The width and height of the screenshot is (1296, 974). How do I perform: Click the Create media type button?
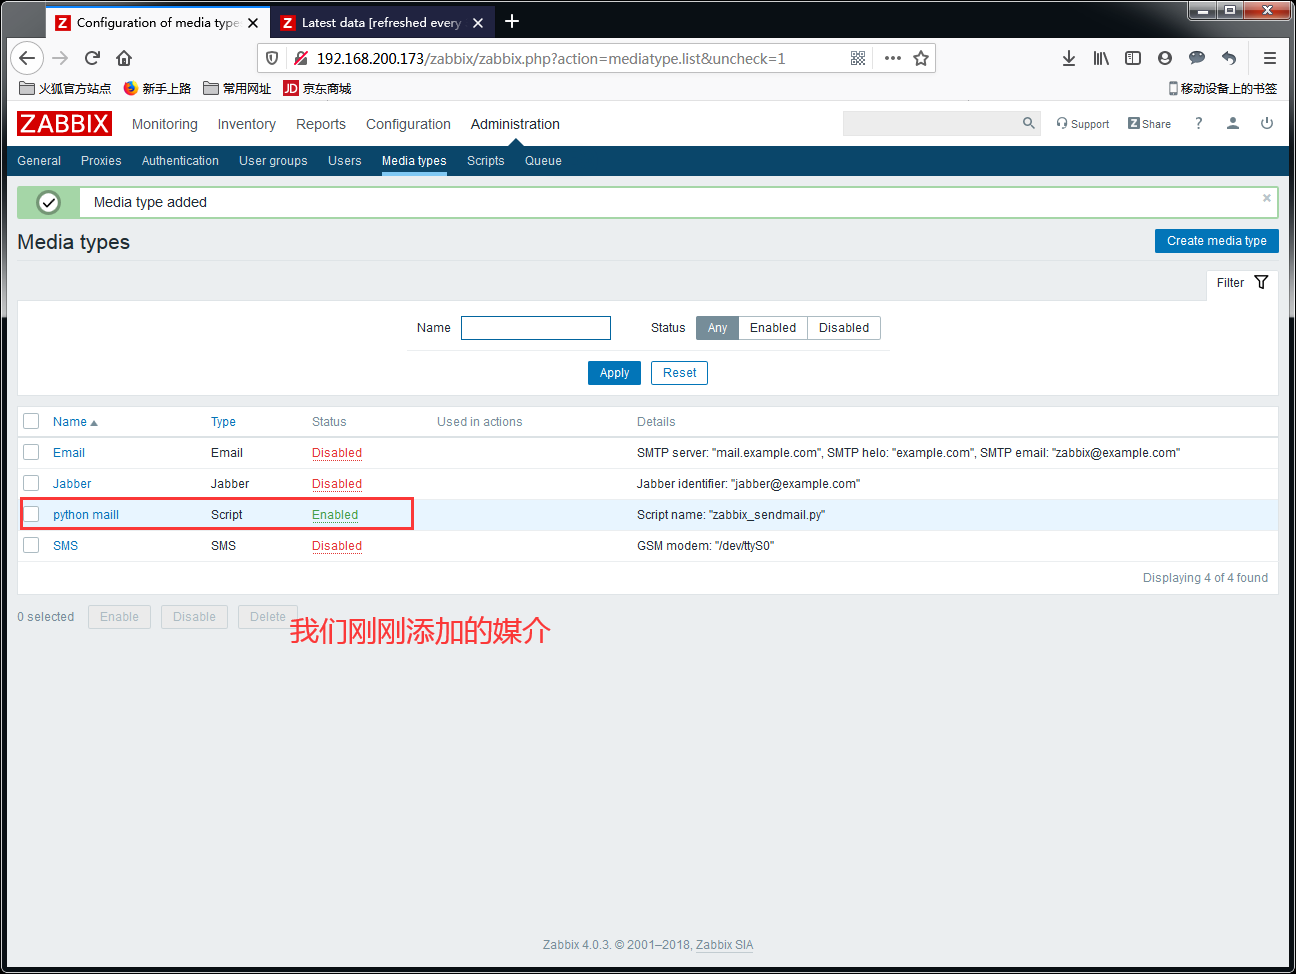click(1217, 241)
